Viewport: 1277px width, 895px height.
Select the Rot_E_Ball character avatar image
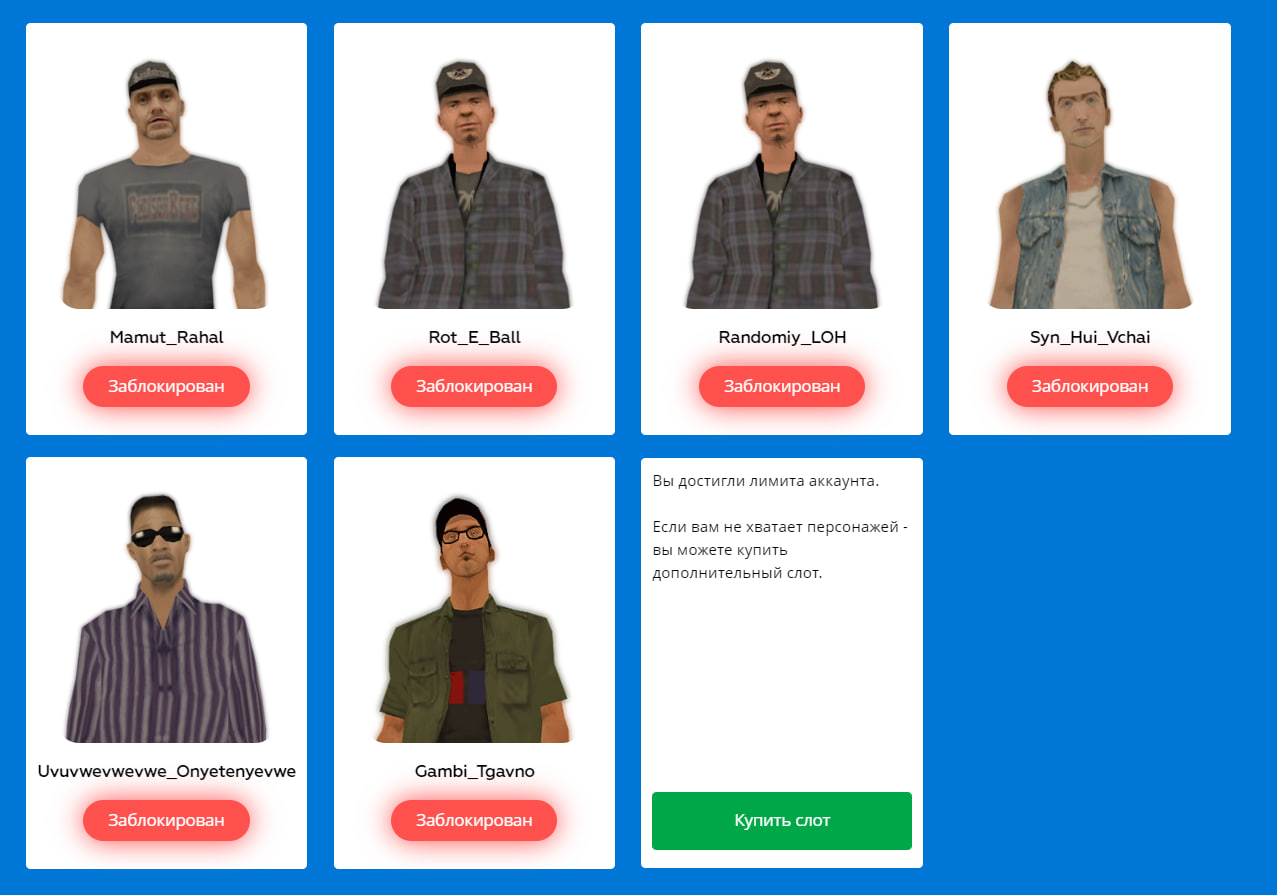tap(474, 184)
